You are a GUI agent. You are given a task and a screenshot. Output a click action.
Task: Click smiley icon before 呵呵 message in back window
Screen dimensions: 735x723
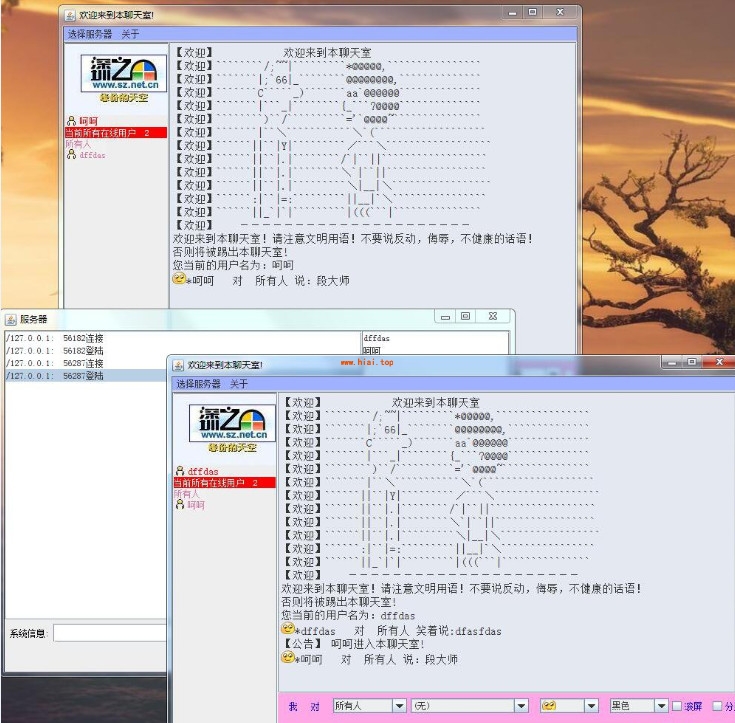tap(179, 279)
